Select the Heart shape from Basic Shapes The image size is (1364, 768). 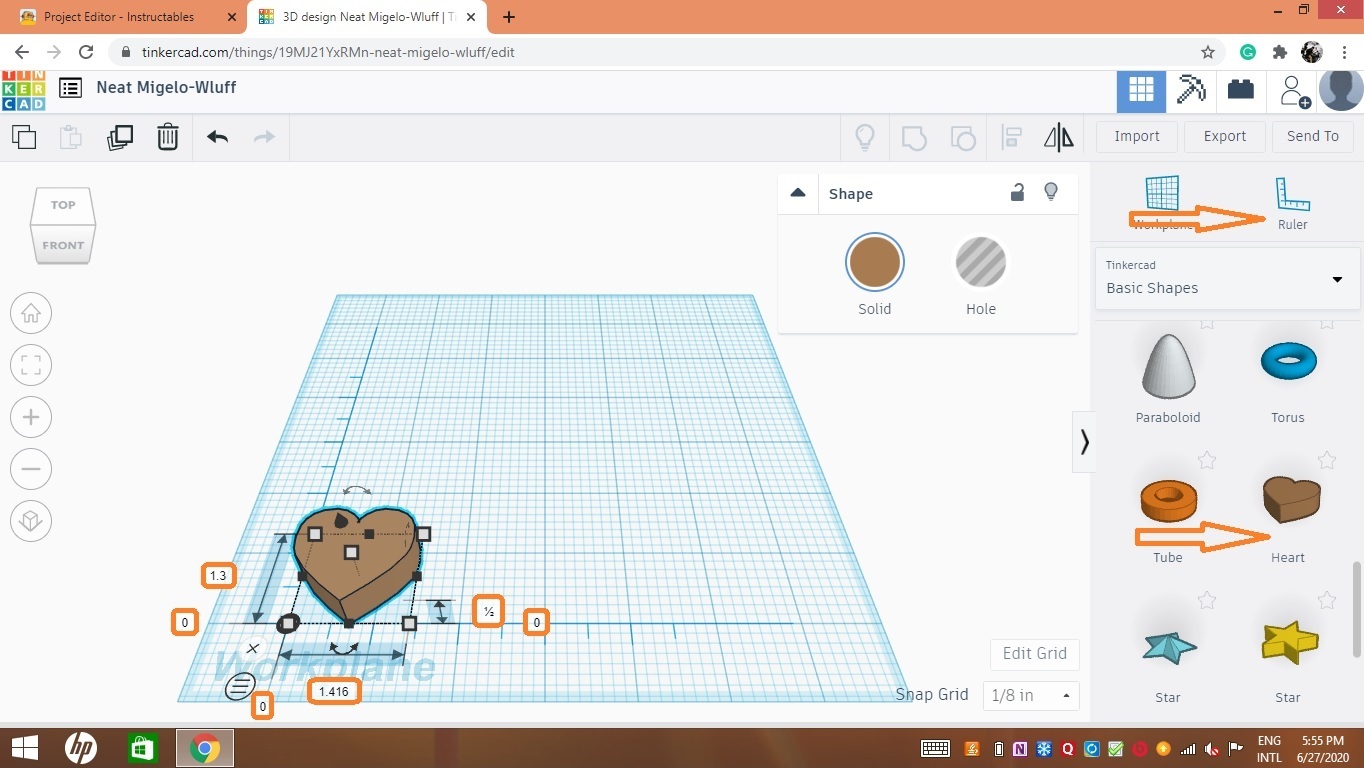coord(1288,500)
